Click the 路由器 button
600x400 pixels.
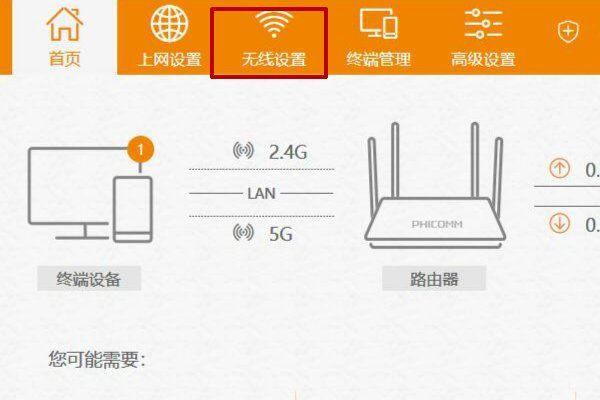pyautogui.click(x=434, y=279)
